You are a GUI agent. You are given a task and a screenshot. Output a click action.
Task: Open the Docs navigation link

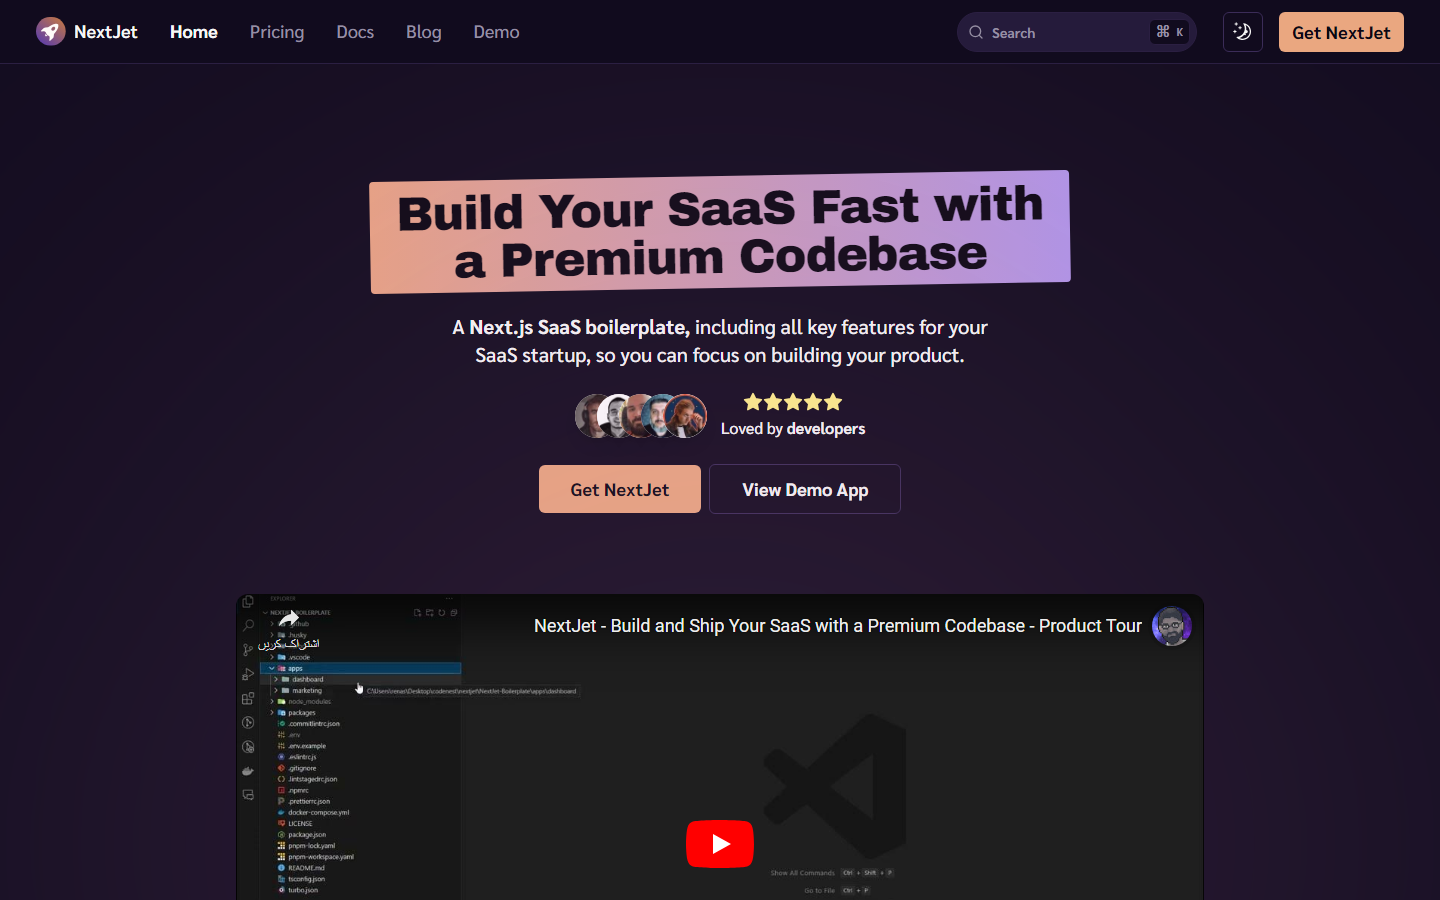(x=355, y=32)
